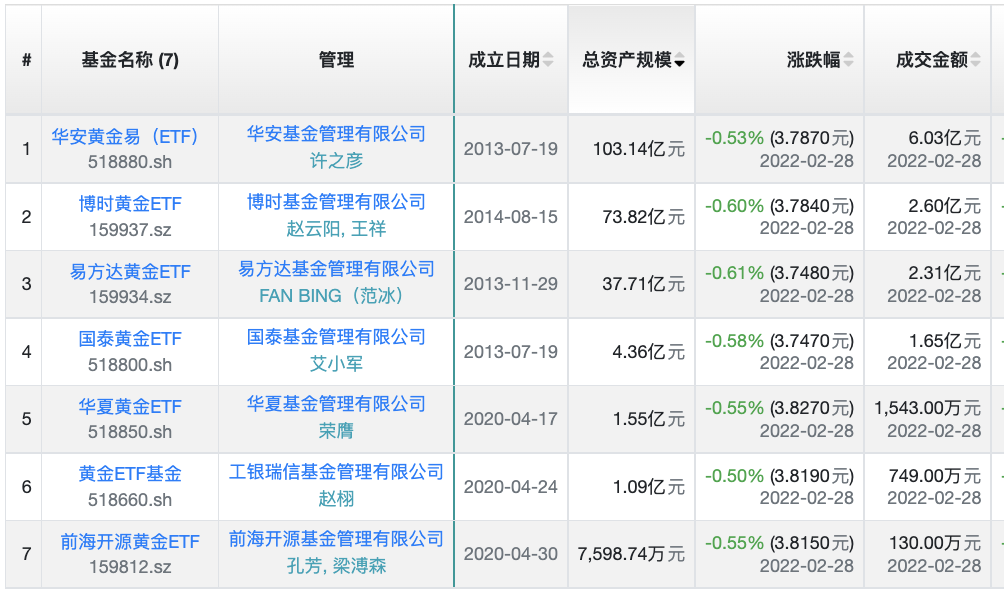
Task: Select turnover 6.03亿元
Action: (x=944, y=138)
